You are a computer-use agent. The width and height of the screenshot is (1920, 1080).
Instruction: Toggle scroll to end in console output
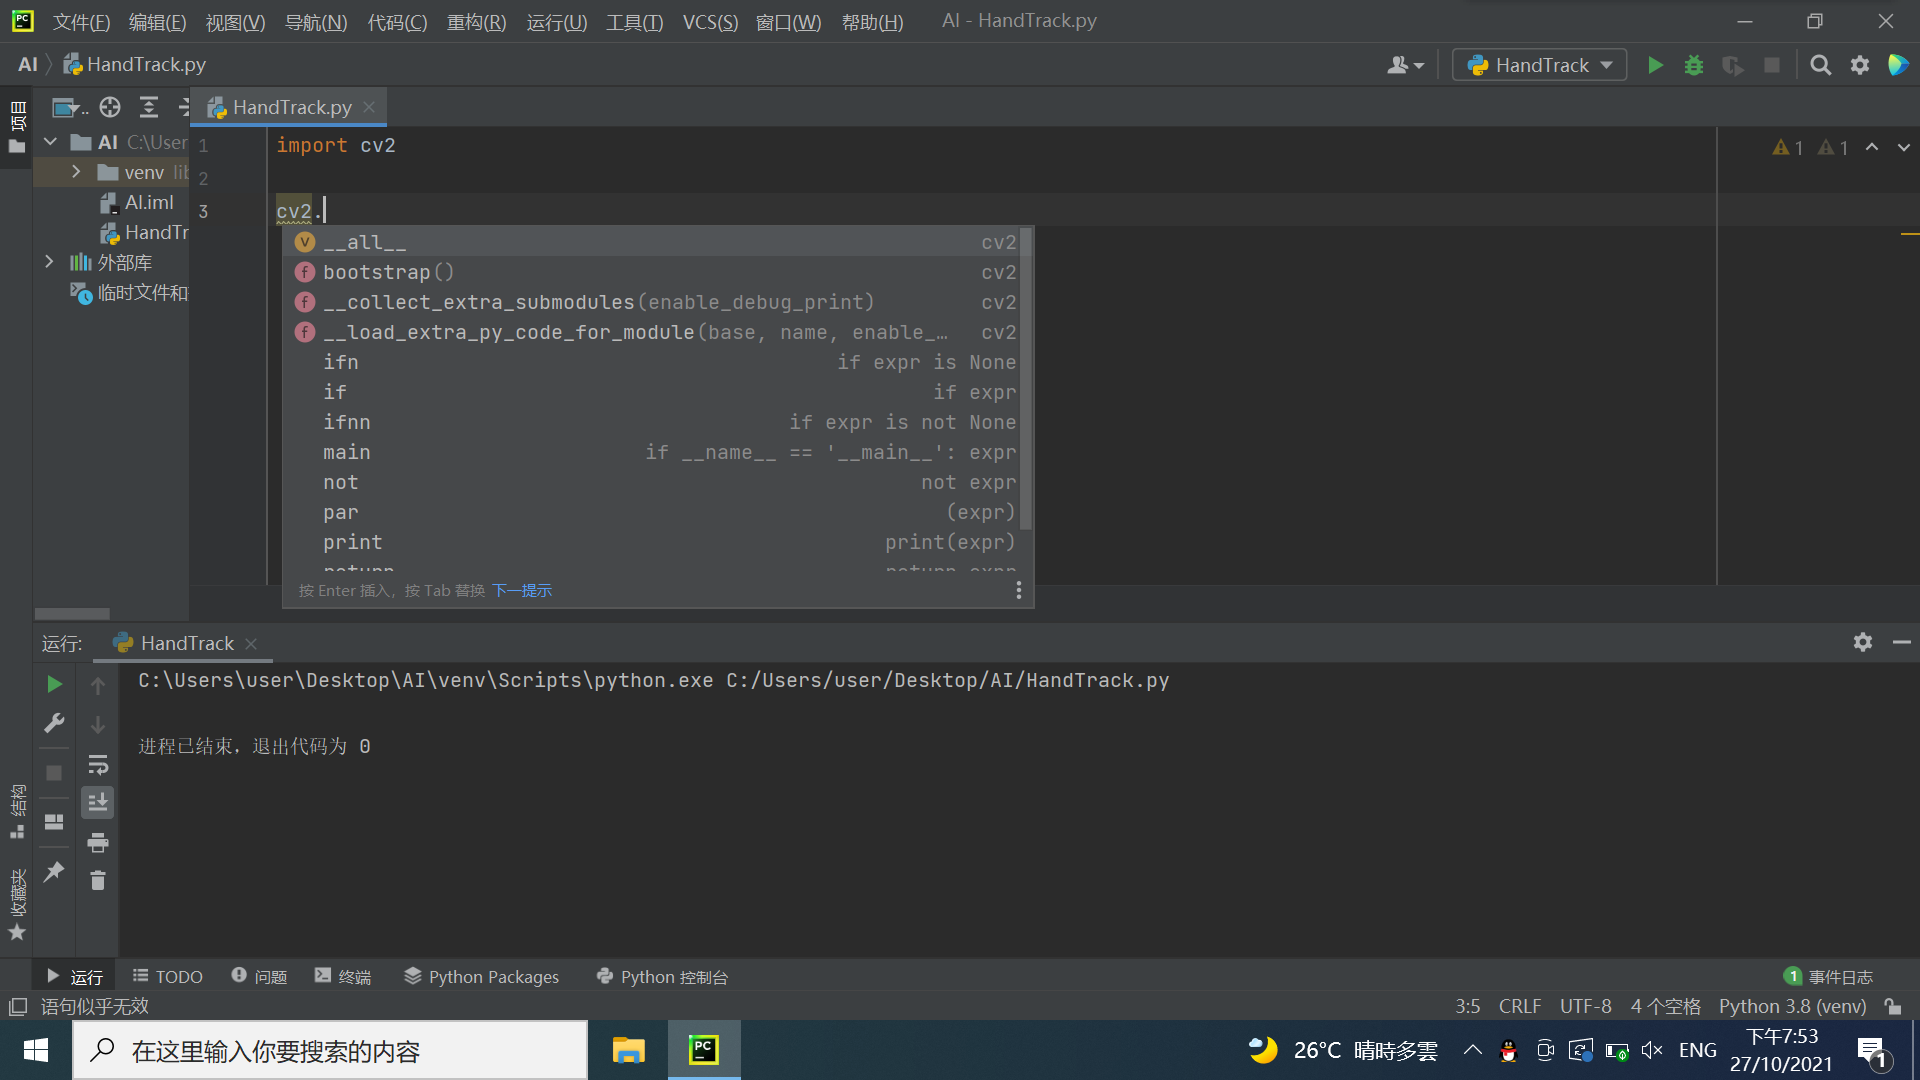point(98,801)
